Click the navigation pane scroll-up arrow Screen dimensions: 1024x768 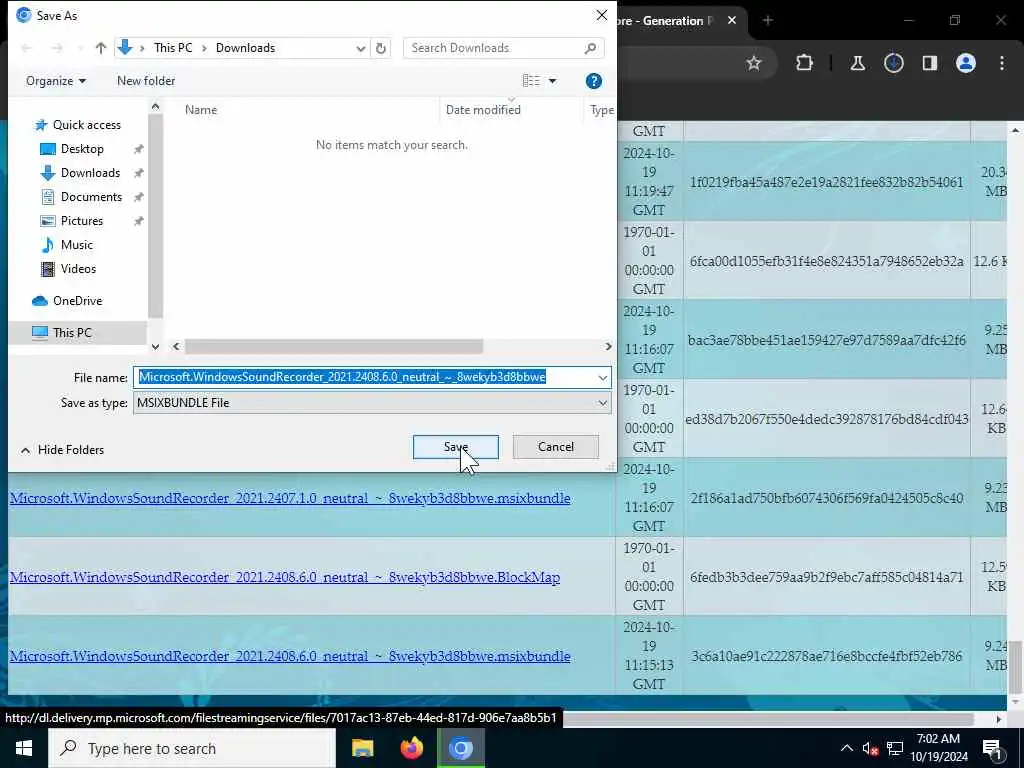[x=155, y=106]
